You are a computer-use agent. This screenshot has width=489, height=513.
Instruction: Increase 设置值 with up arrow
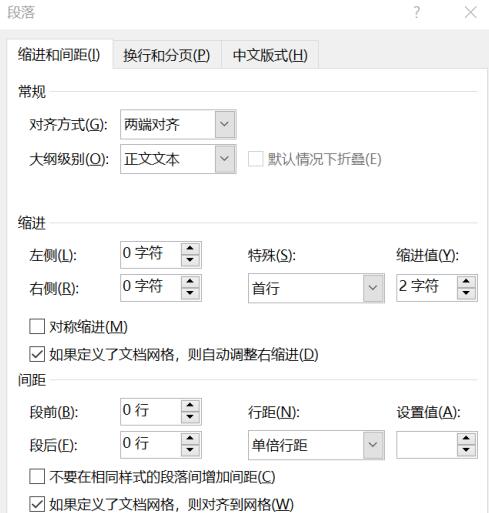[466, 439]
